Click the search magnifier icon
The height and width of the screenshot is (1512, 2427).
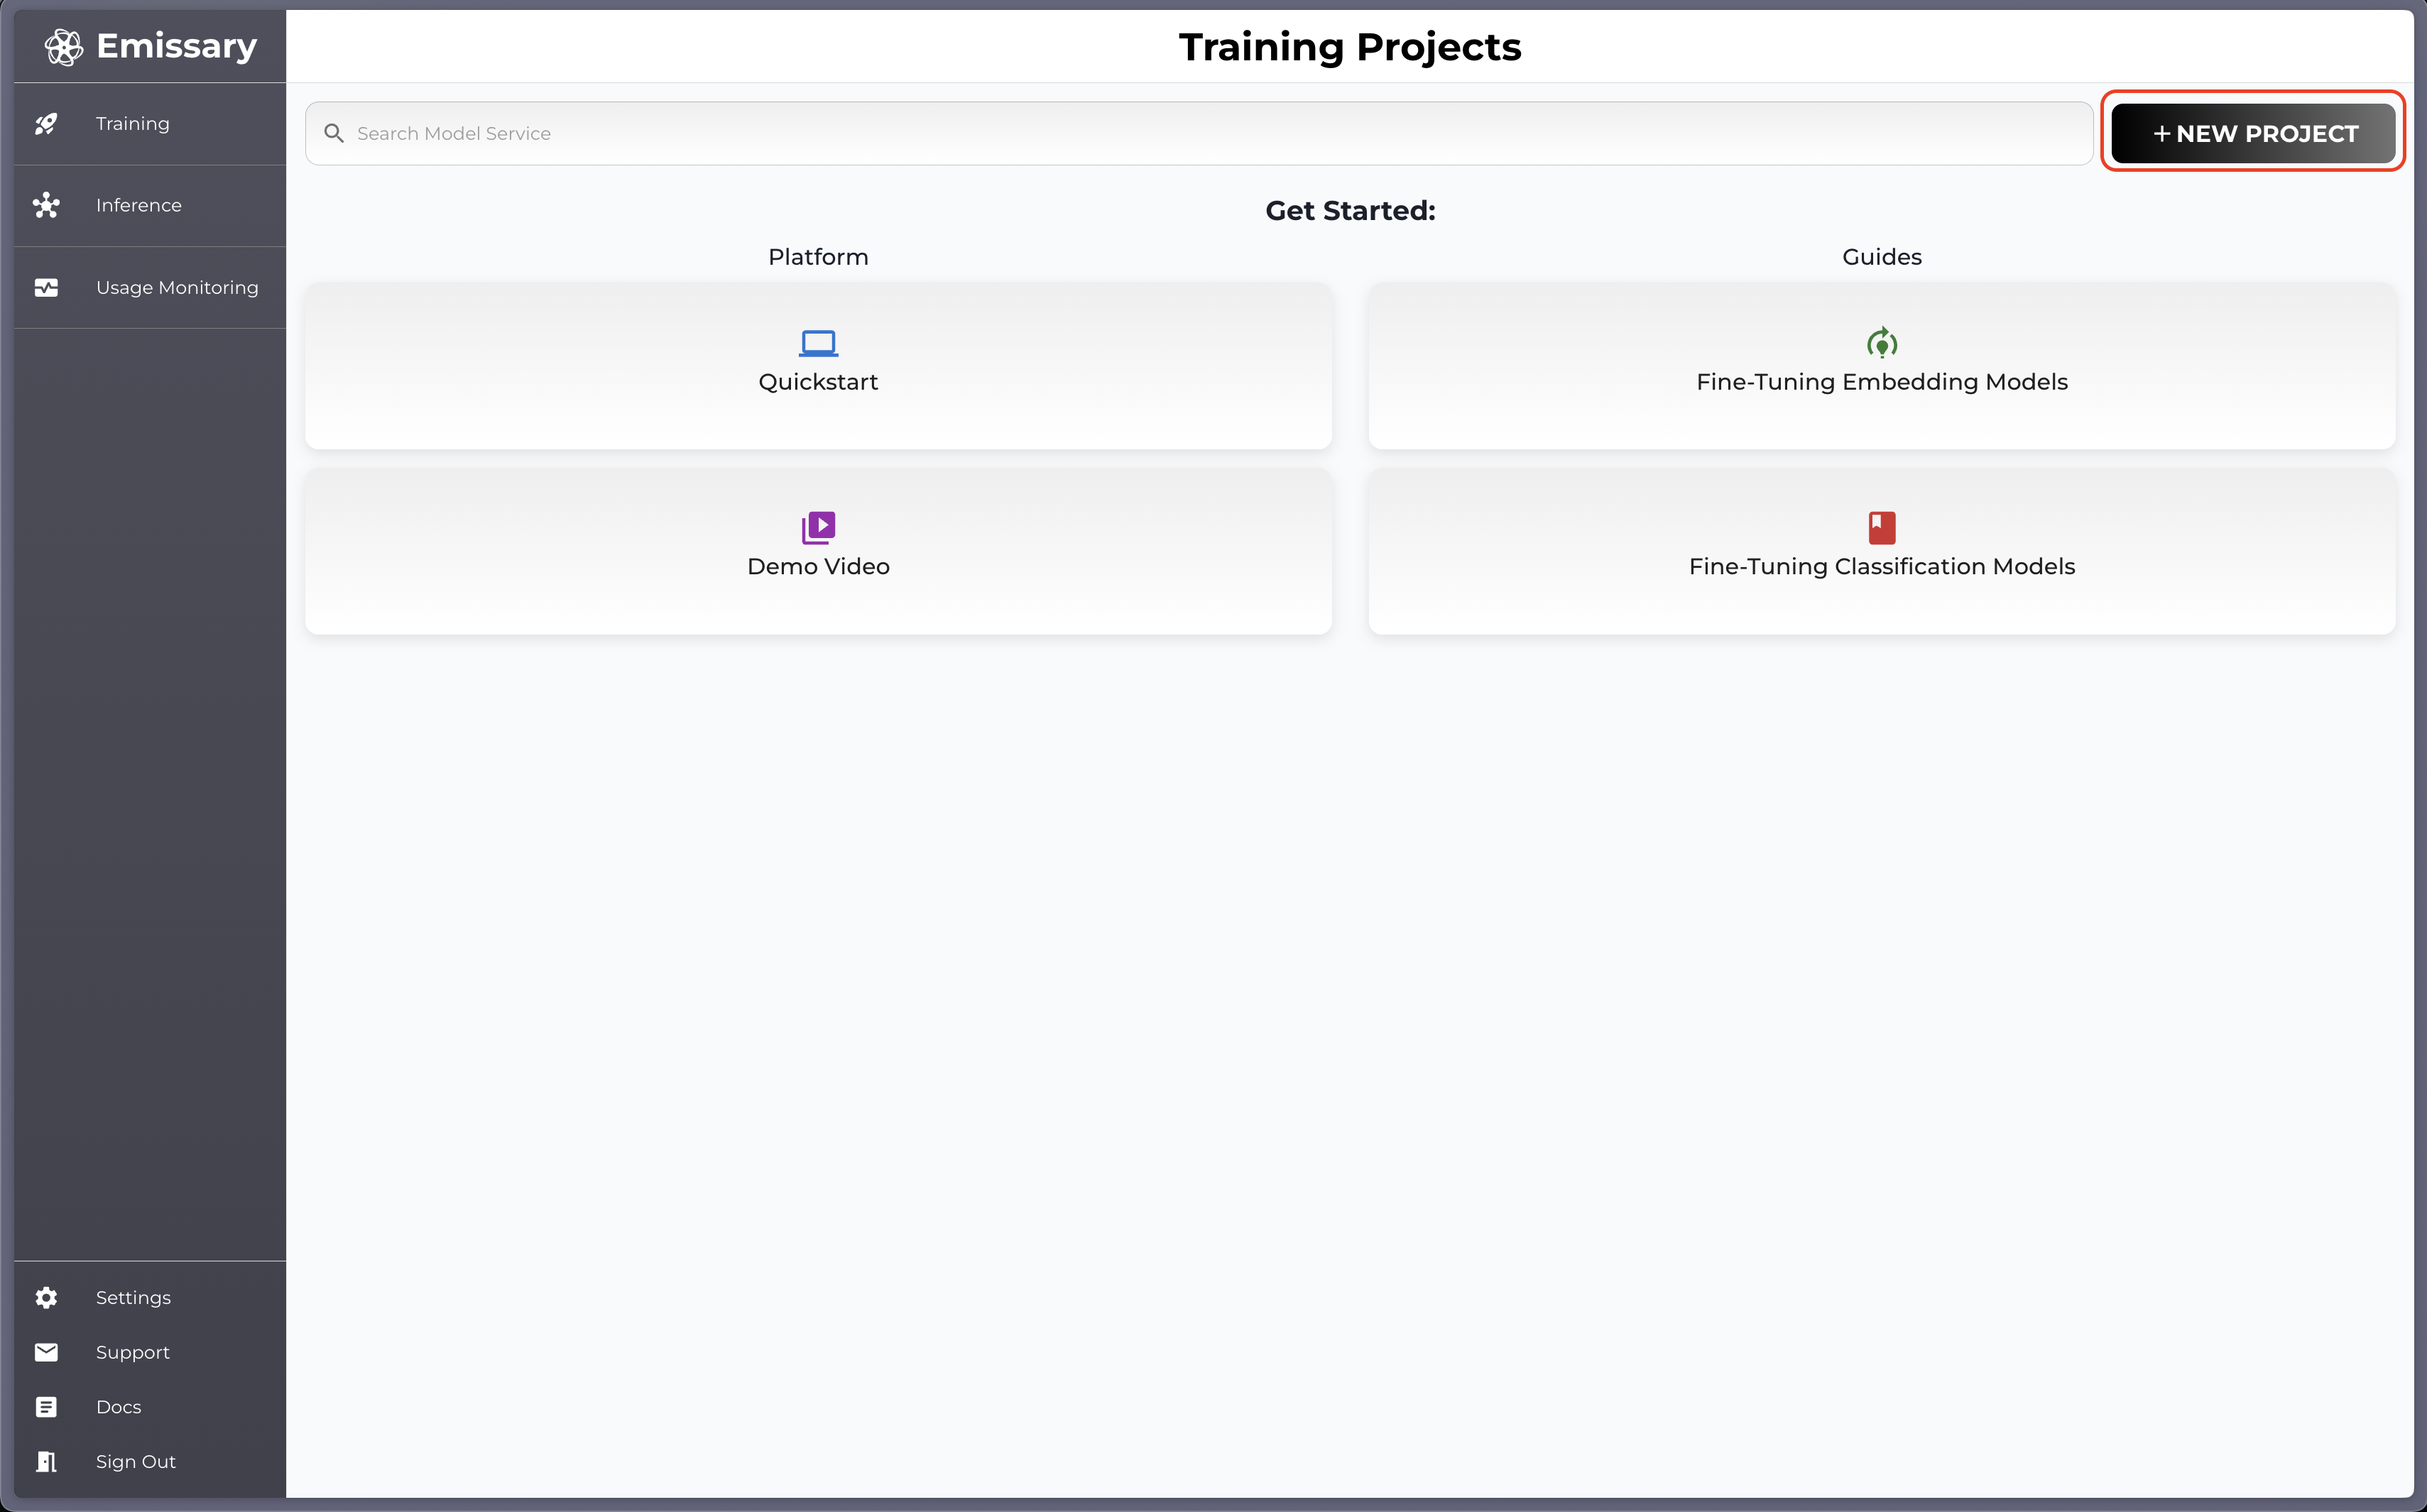coord(334,133)
